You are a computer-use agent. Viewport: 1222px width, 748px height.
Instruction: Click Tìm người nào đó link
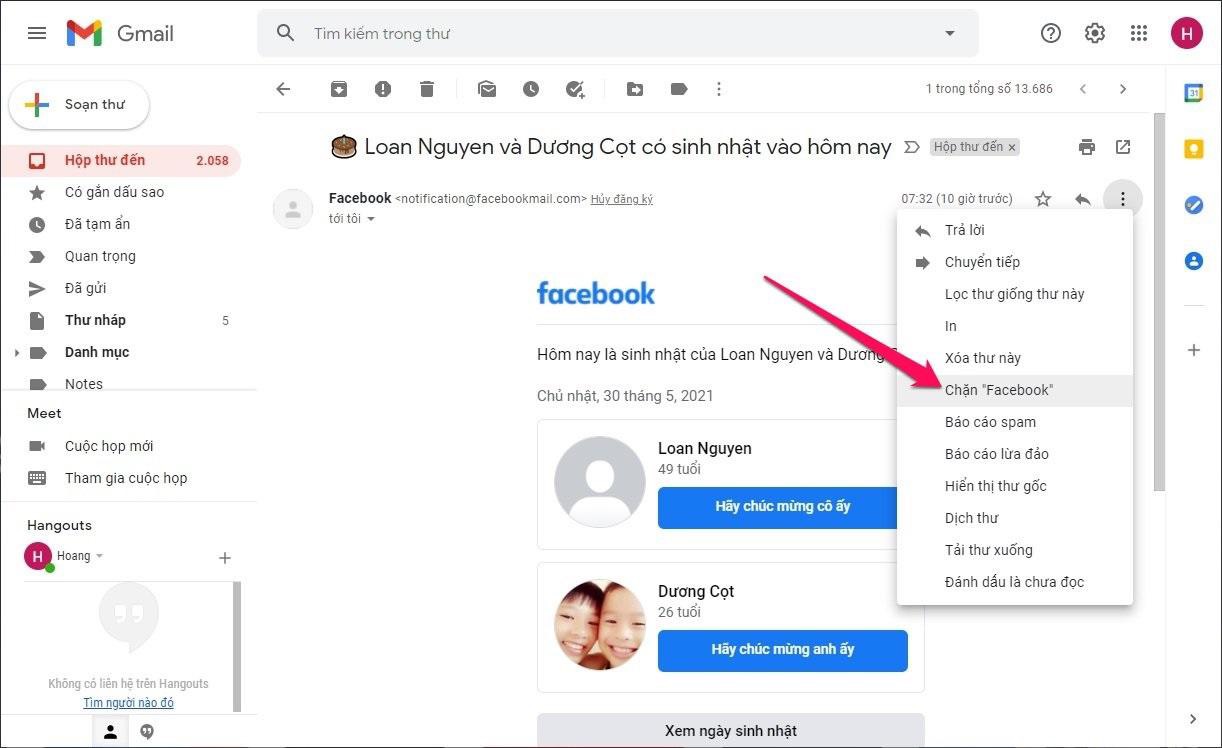point(128,703)
